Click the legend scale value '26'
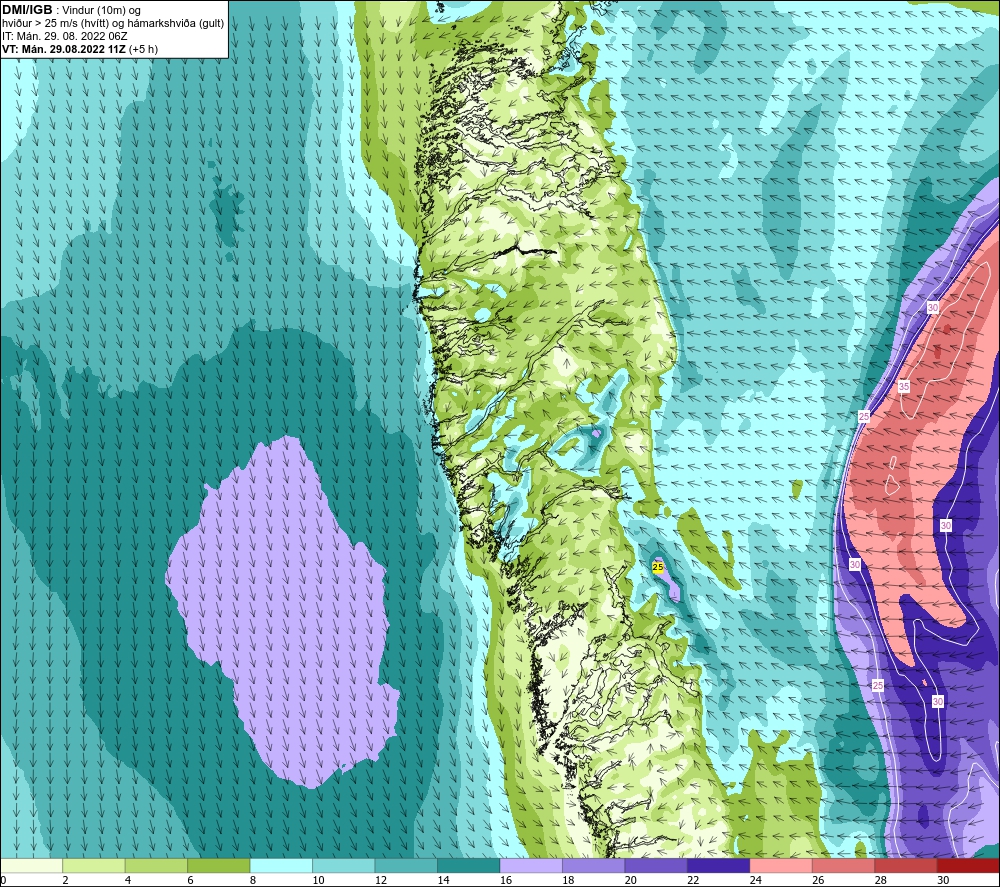1000x887 pixels. 818,880
